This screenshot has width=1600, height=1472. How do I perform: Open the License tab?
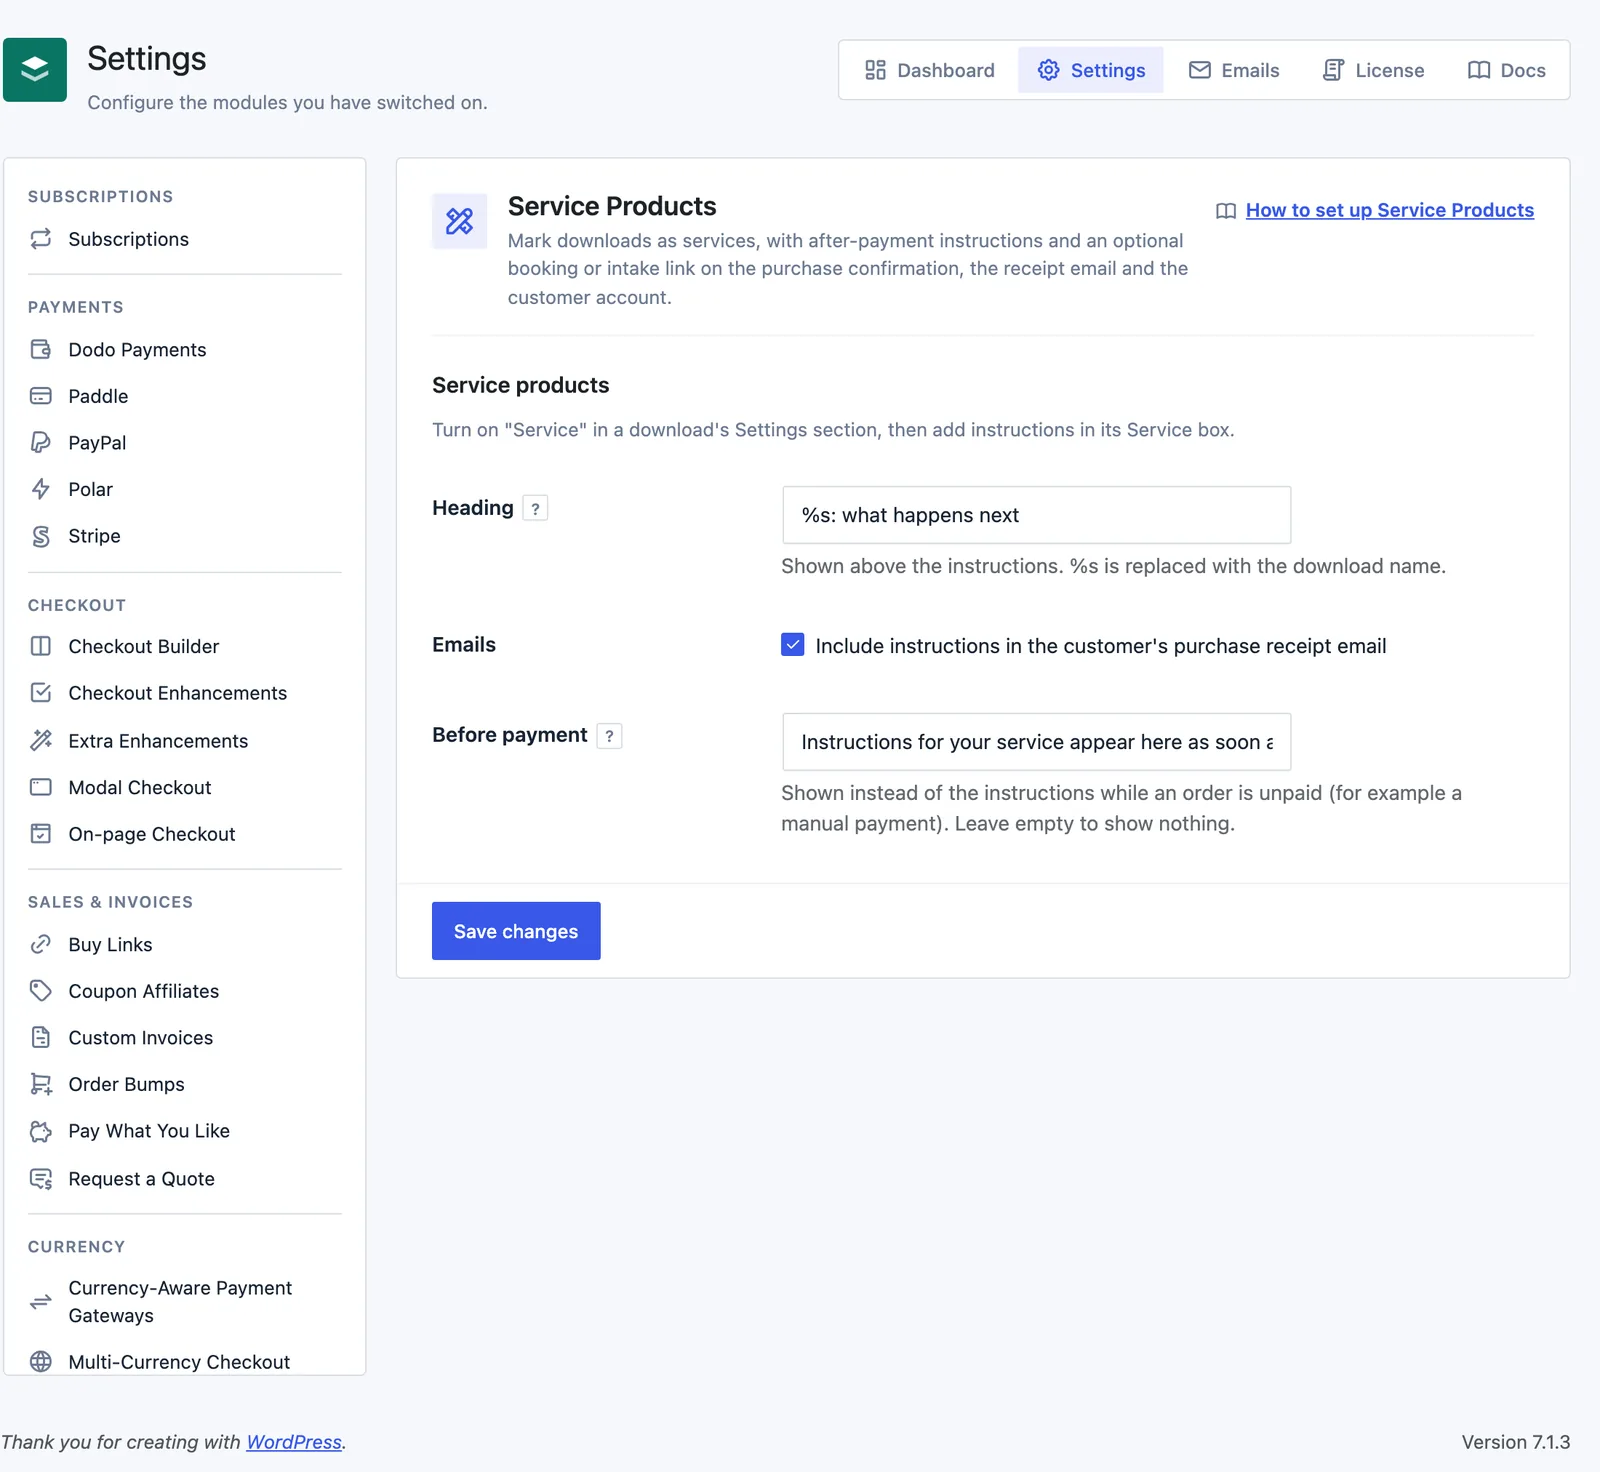pyautogui.click(x=1373, y=70)
